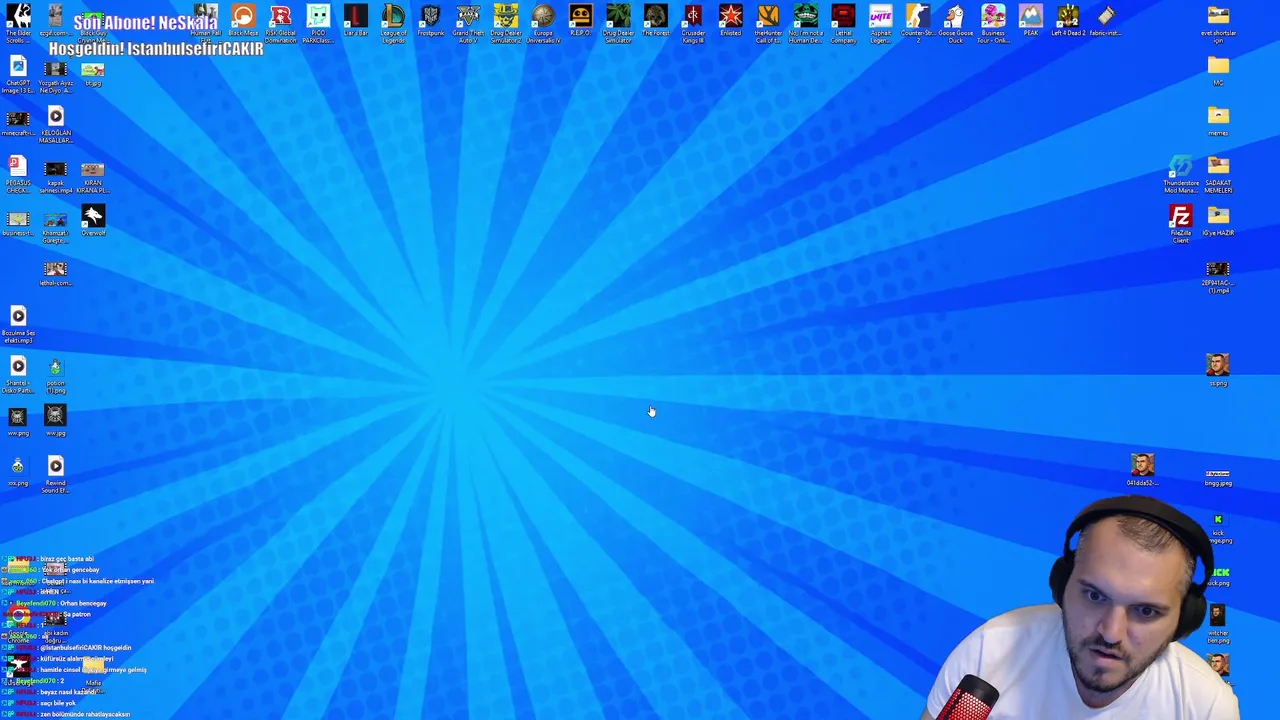The width and height of the screenshot is (1280, 720).
Task: Launch PICO PARK Classic shortcut
Action: pyautogui.click(x=318, y=24)
